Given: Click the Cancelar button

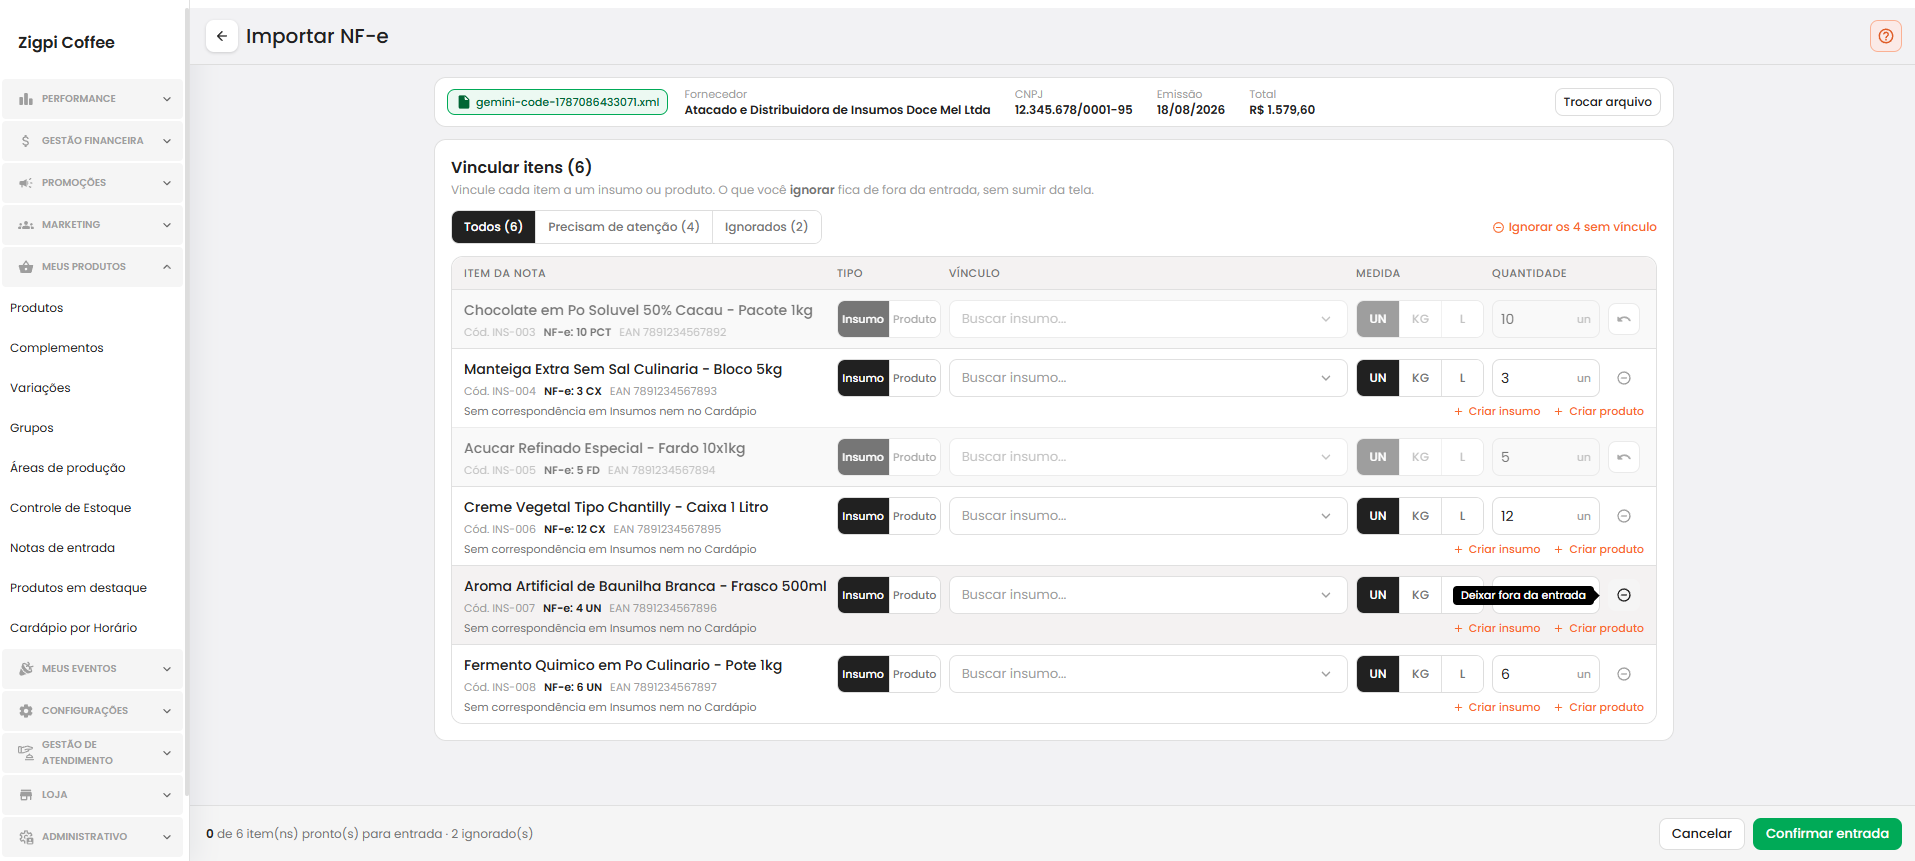Looking at the screenshot, I should (1701, 834).
